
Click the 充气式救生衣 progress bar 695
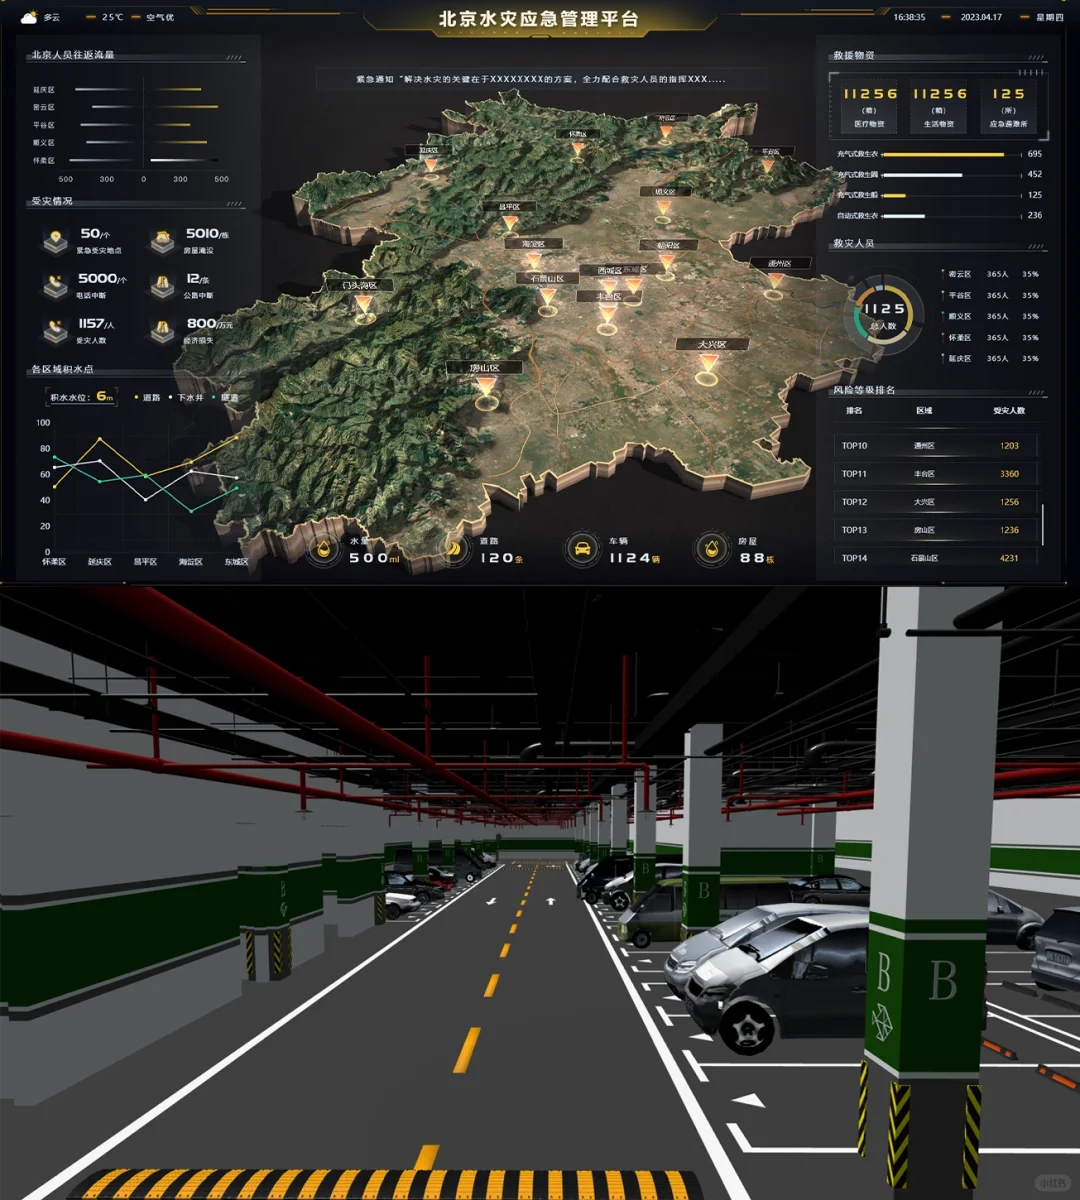click(x=951, y=154)
